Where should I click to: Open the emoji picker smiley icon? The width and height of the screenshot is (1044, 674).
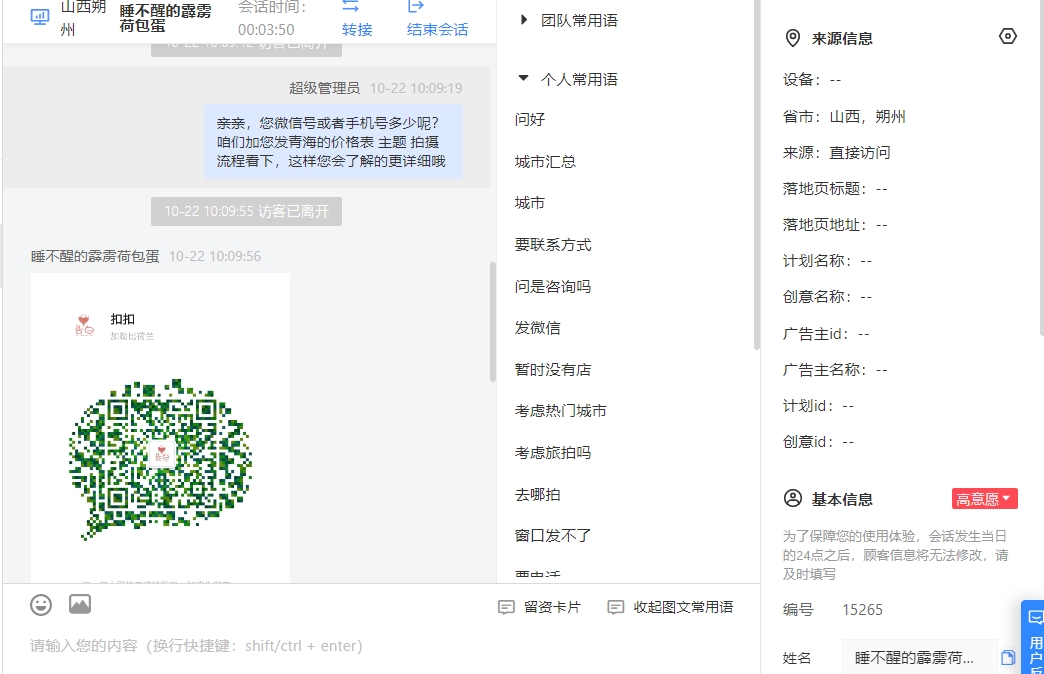[x=41, y=605]
